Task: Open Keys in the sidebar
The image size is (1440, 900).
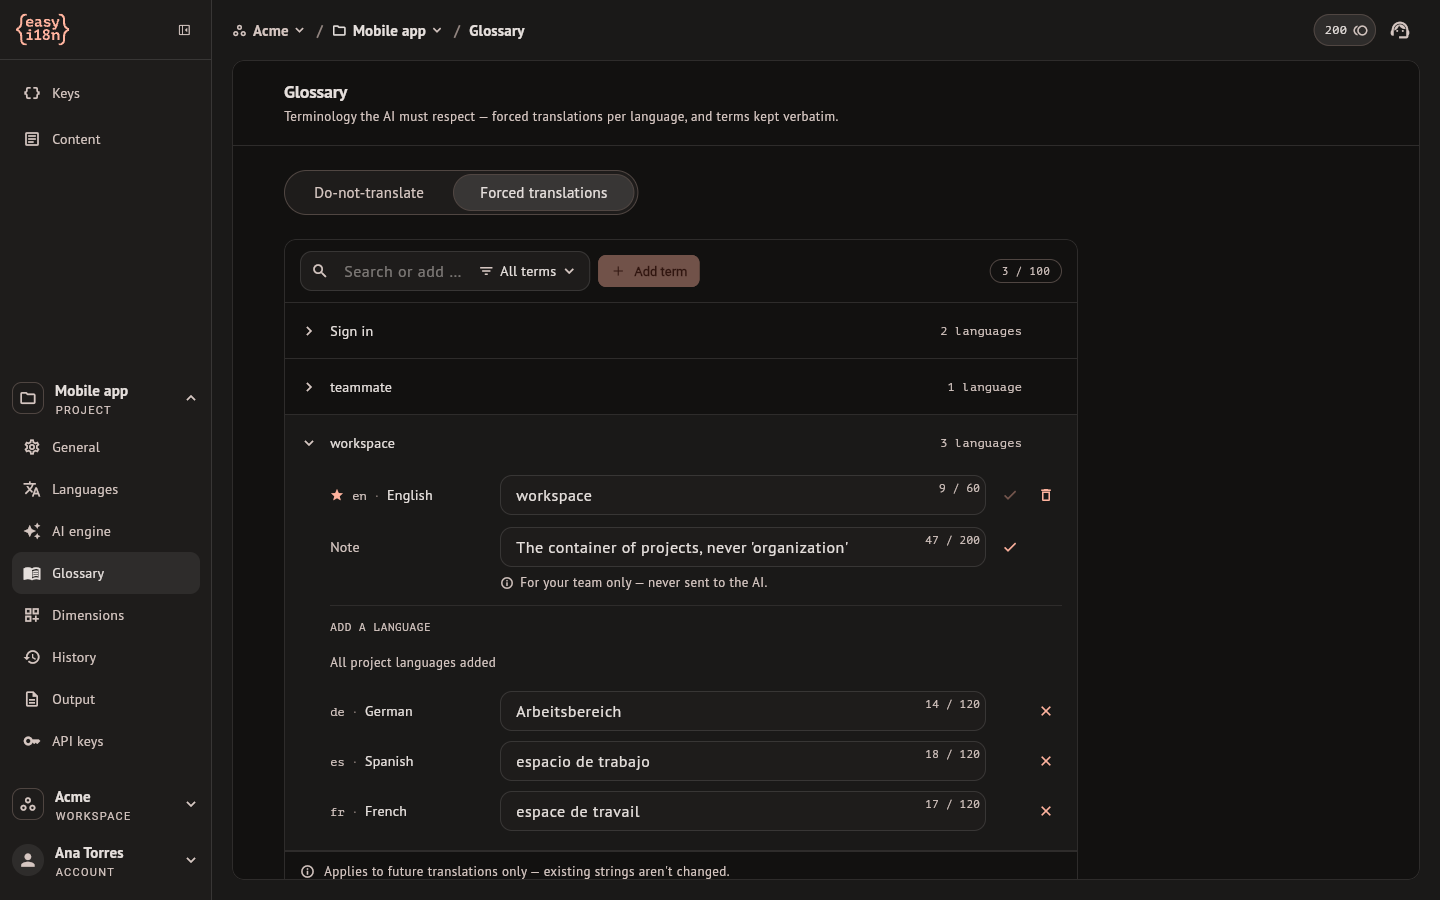Action: pyautogui.click(x=106, y=93)
